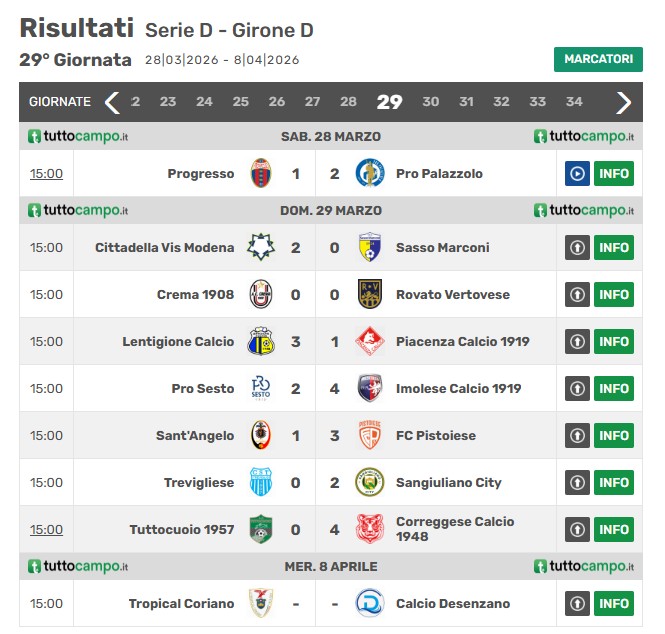Click the Calcio Desenzano logo
The height and width of the screenshot is (634, 665).
(x=369, y=603)
